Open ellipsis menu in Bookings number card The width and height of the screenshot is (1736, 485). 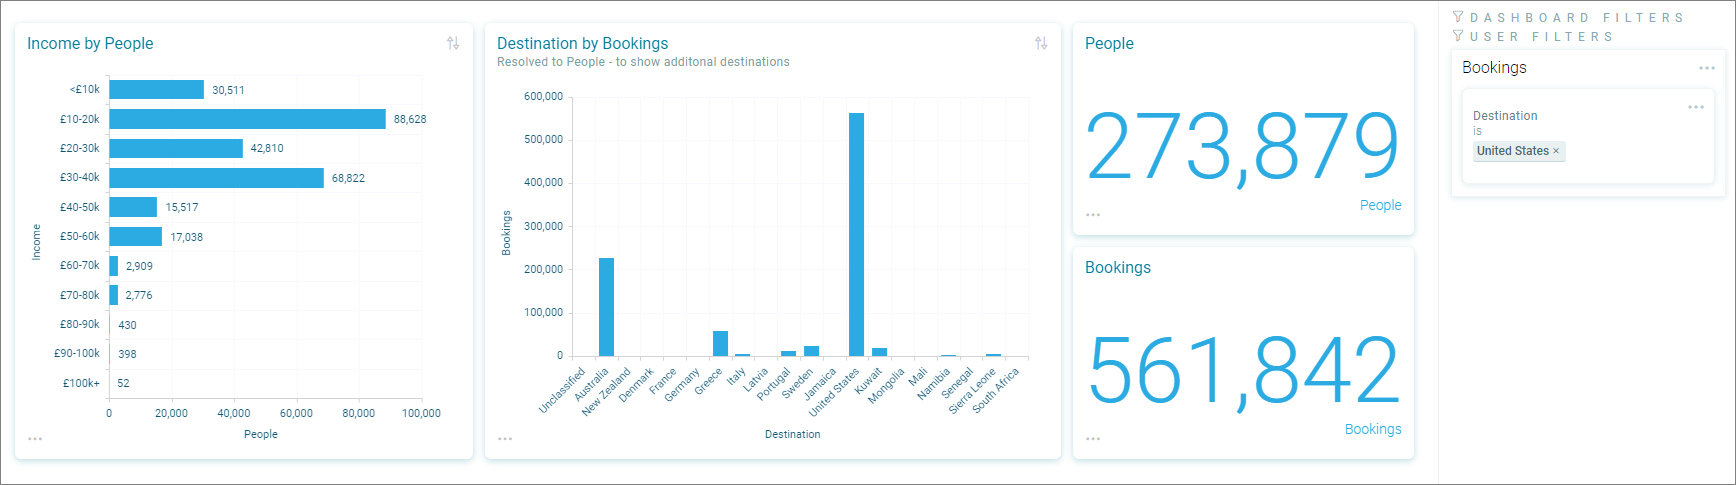(1093, 439)
